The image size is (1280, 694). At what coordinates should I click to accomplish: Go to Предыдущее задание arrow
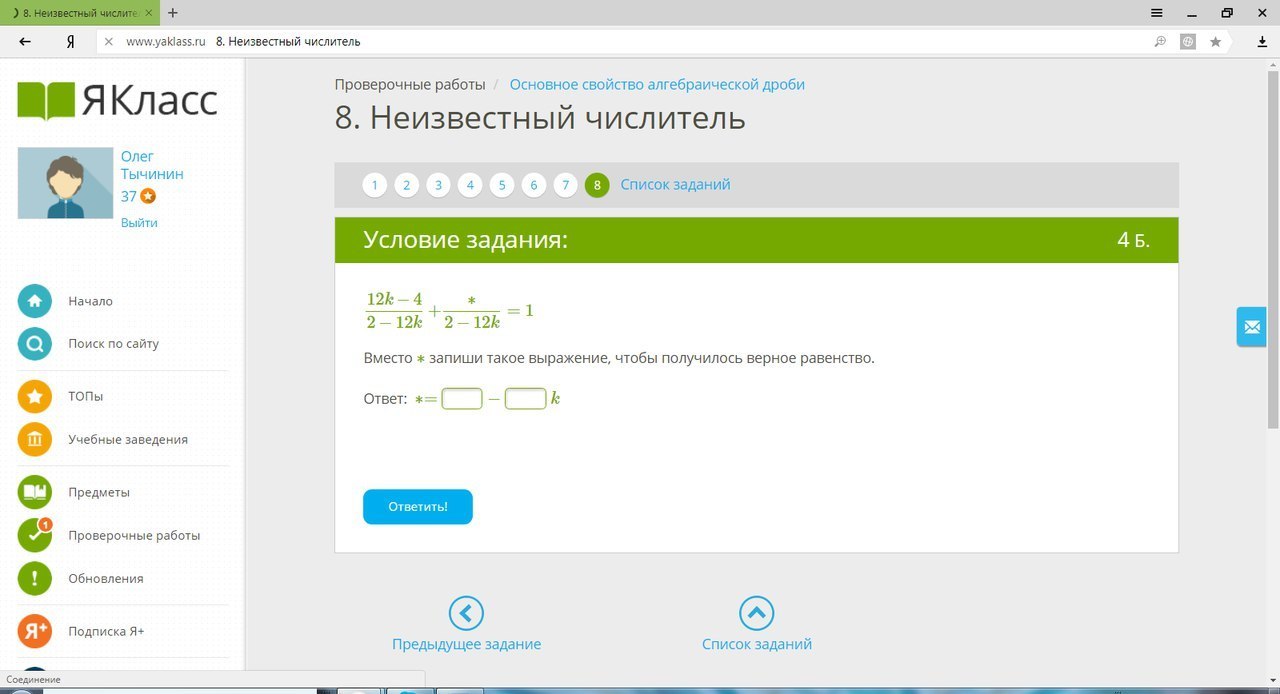(x=466, y=613)
